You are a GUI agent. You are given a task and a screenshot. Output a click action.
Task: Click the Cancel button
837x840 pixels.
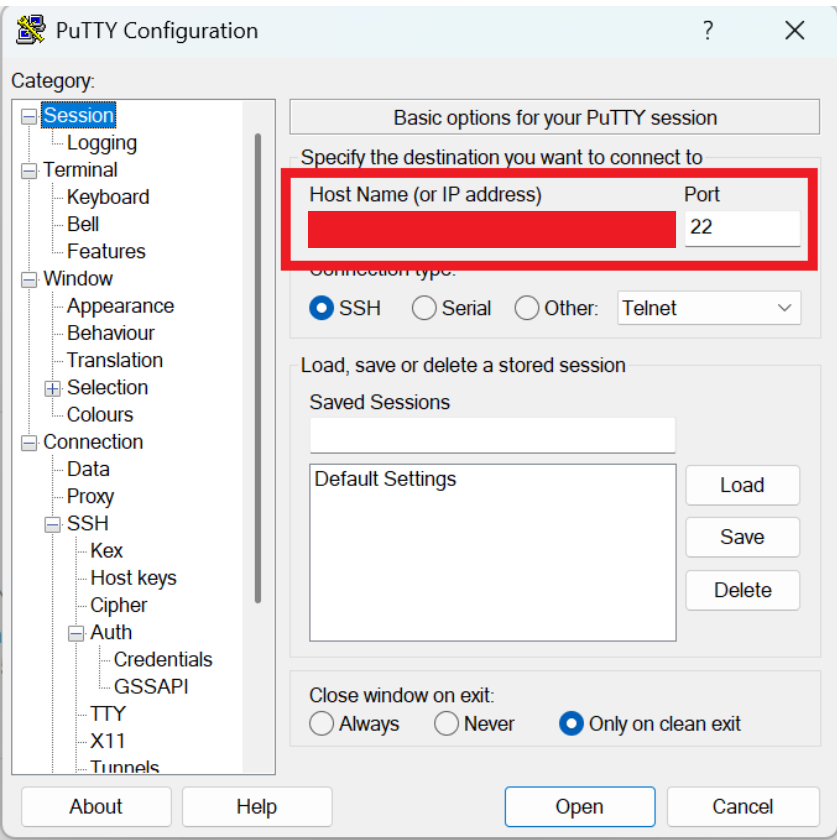[x=743, y=807]
